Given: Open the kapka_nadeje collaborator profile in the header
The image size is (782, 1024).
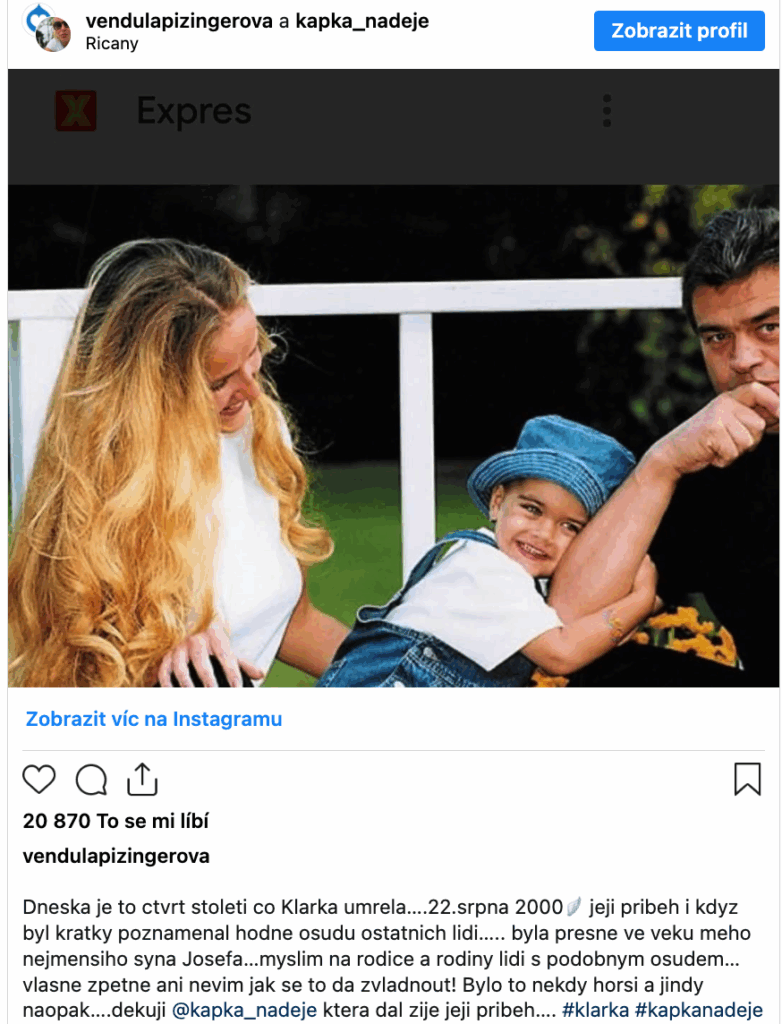Looking at the screenshot, I should click(362, 21).
